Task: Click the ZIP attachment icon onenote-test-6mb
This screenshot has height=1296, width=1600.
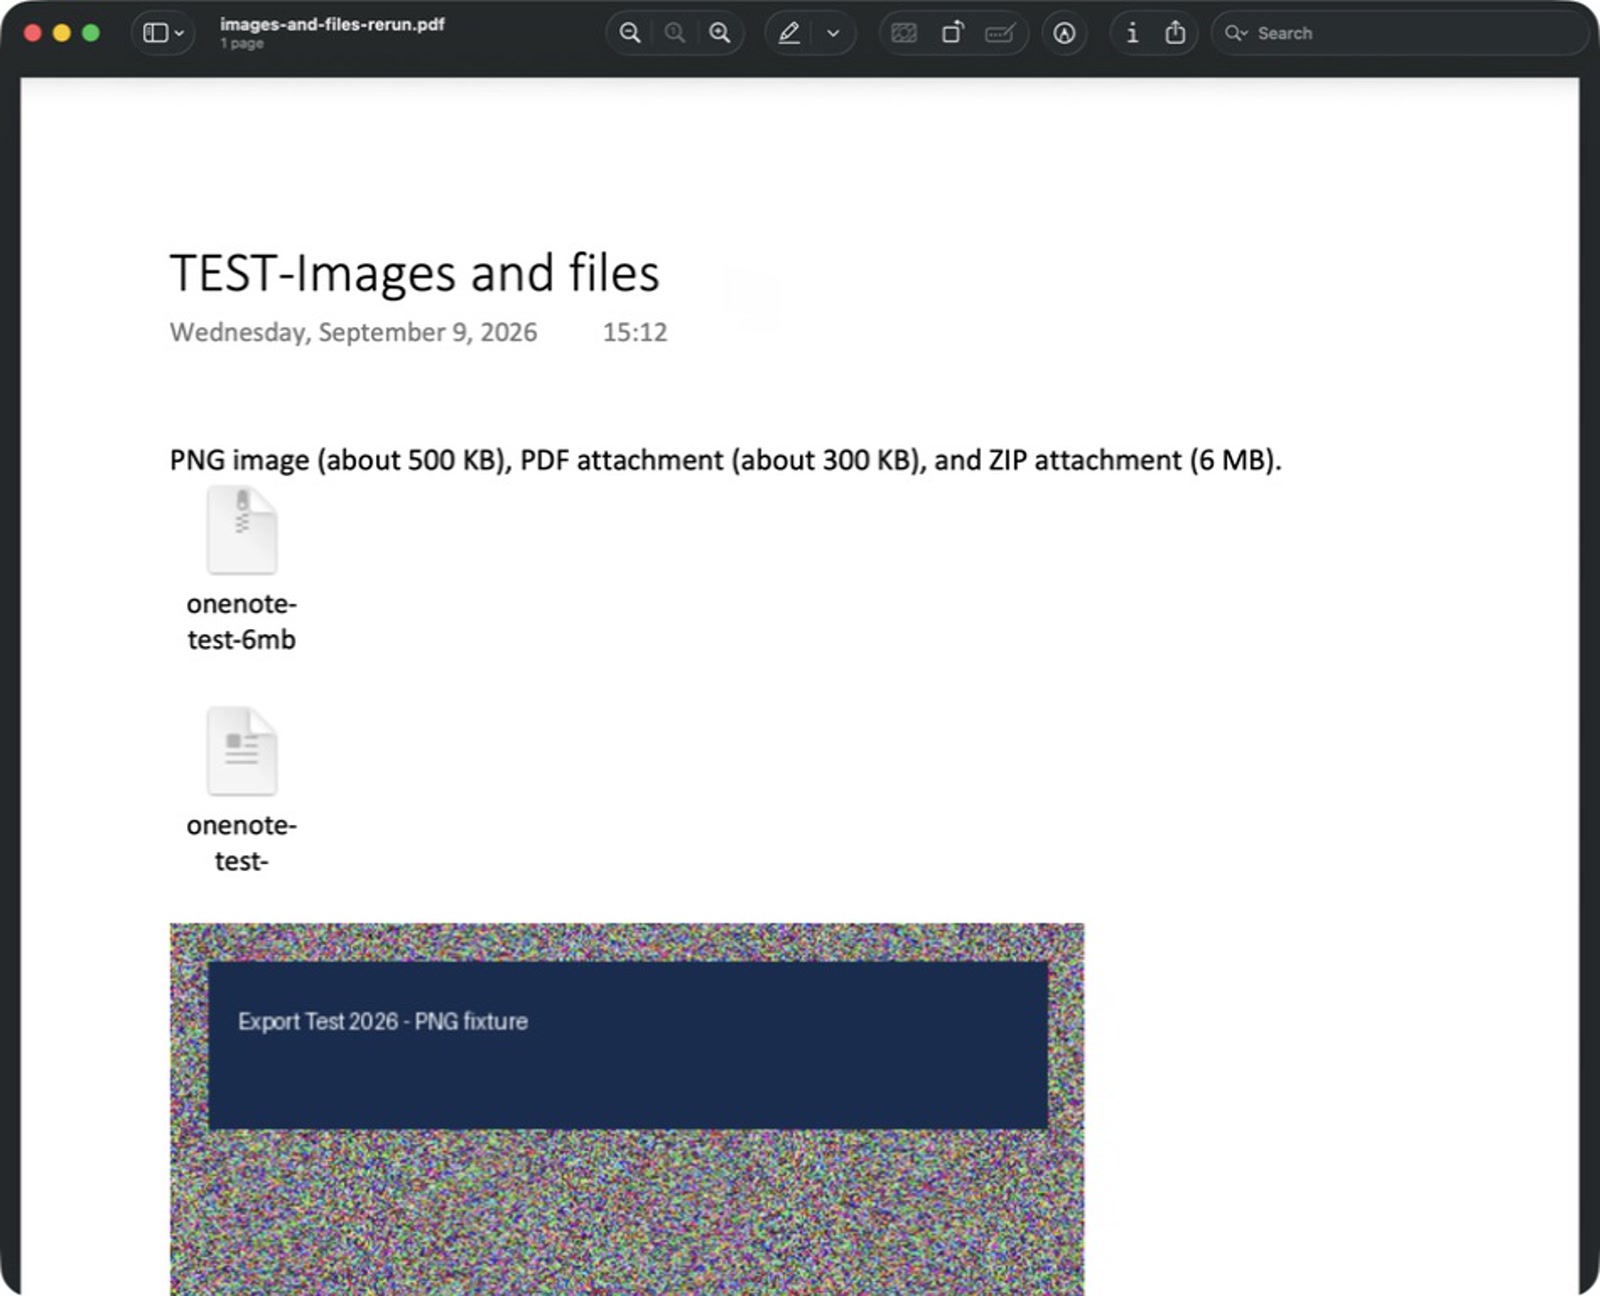Action: (x=242, y=530)
